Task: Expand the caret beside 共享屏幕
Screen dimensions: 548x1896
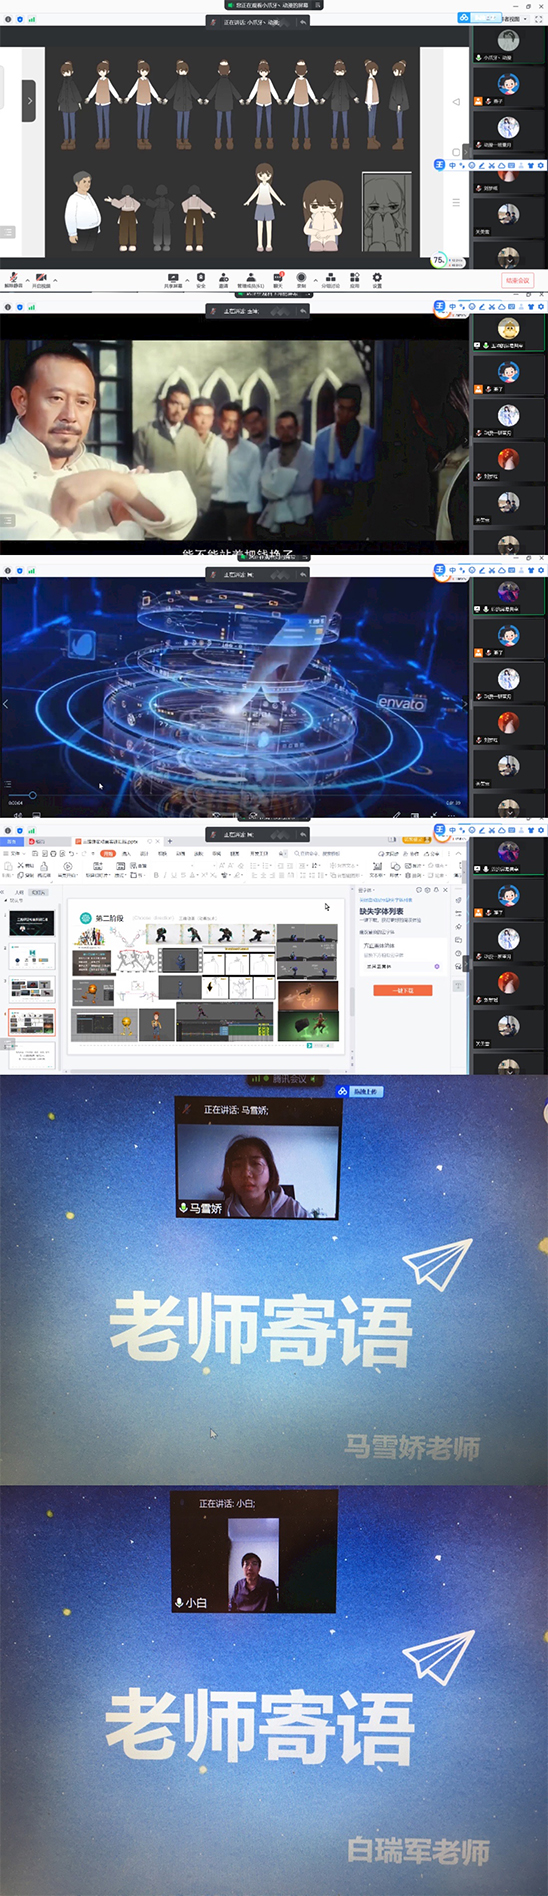Action: [187, 280]
